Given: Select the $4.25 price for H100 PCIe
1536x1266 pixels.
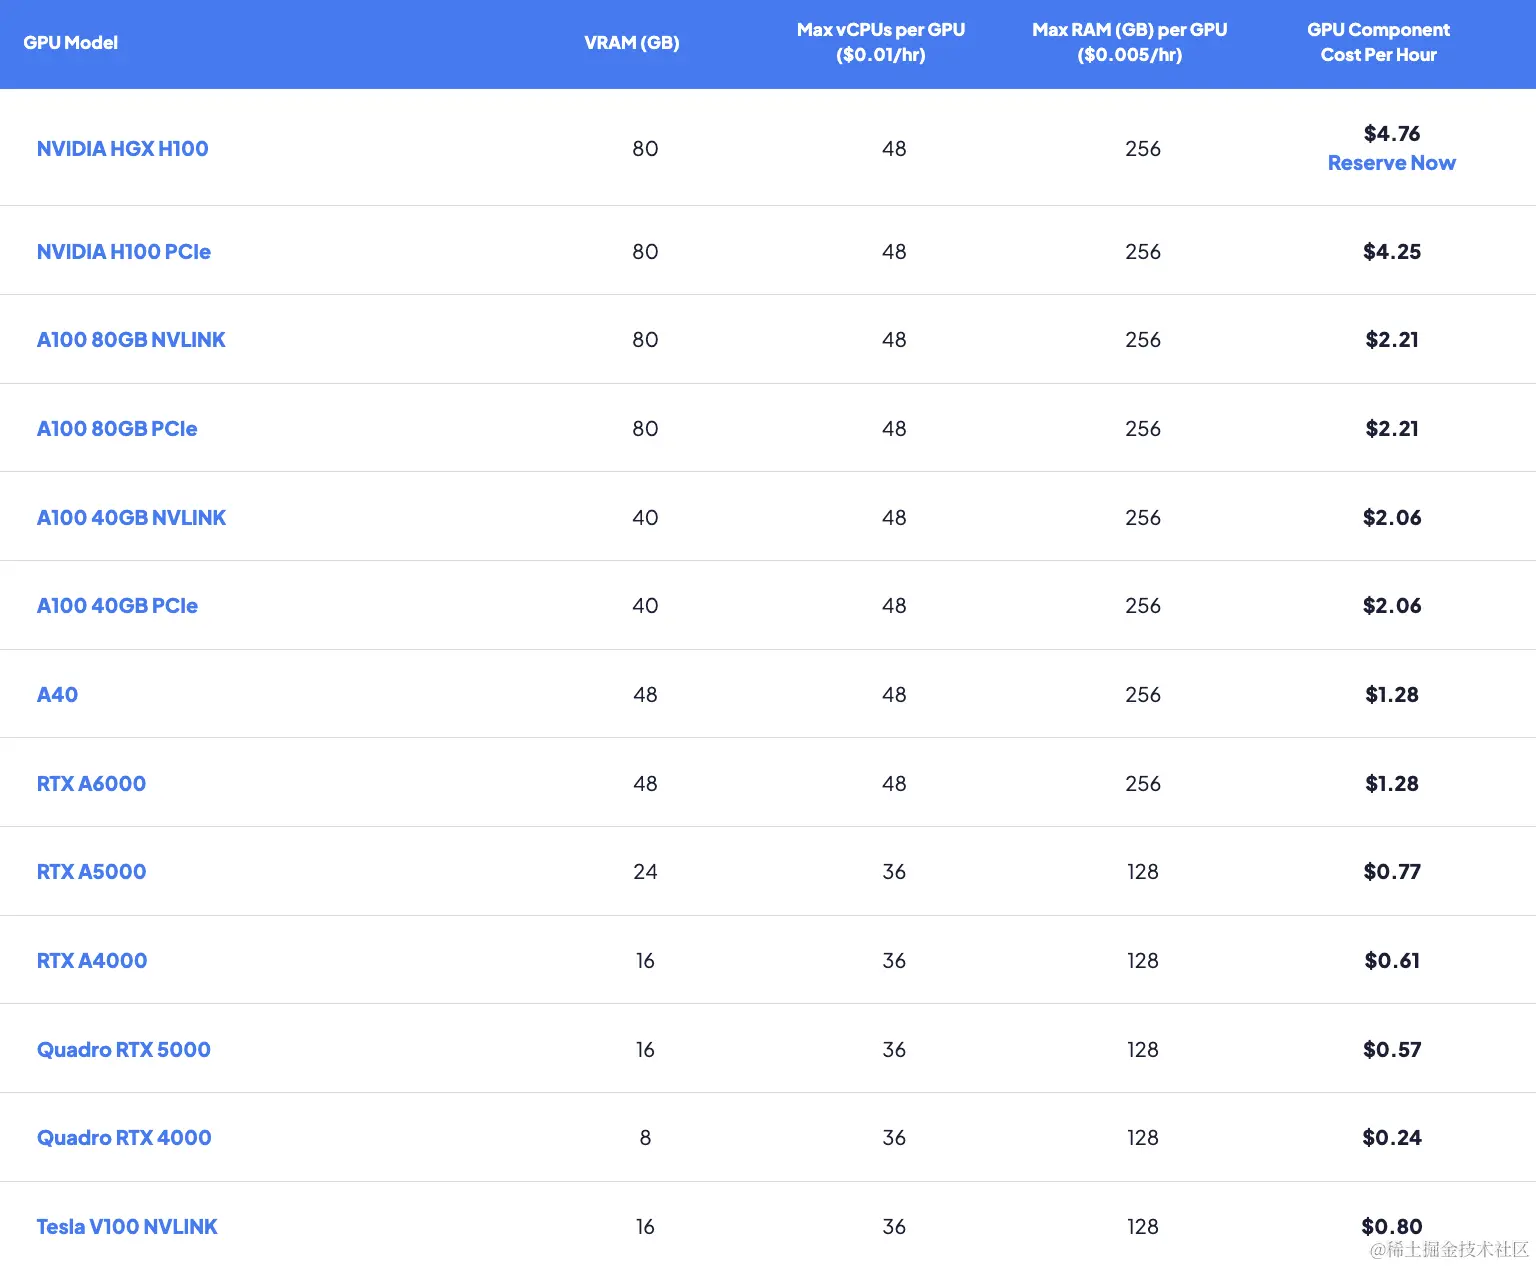Looking at the screenshot, I should tap(1392, 251).
